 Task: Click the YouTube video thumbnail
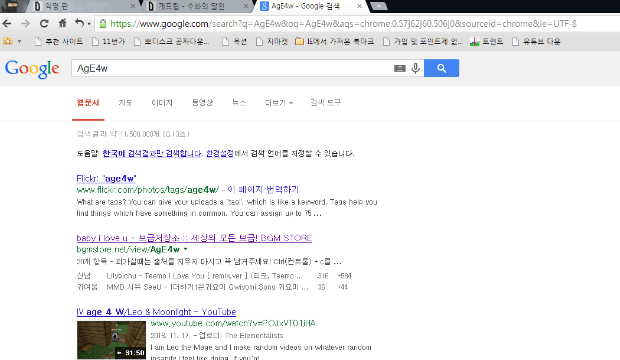(x=111, y=340)
